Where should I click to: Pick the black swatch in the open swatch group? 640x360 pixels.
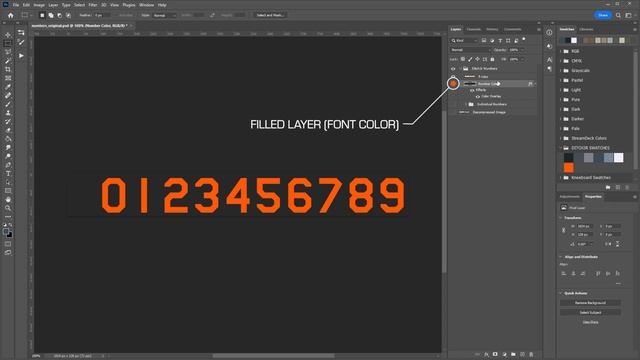569,158
